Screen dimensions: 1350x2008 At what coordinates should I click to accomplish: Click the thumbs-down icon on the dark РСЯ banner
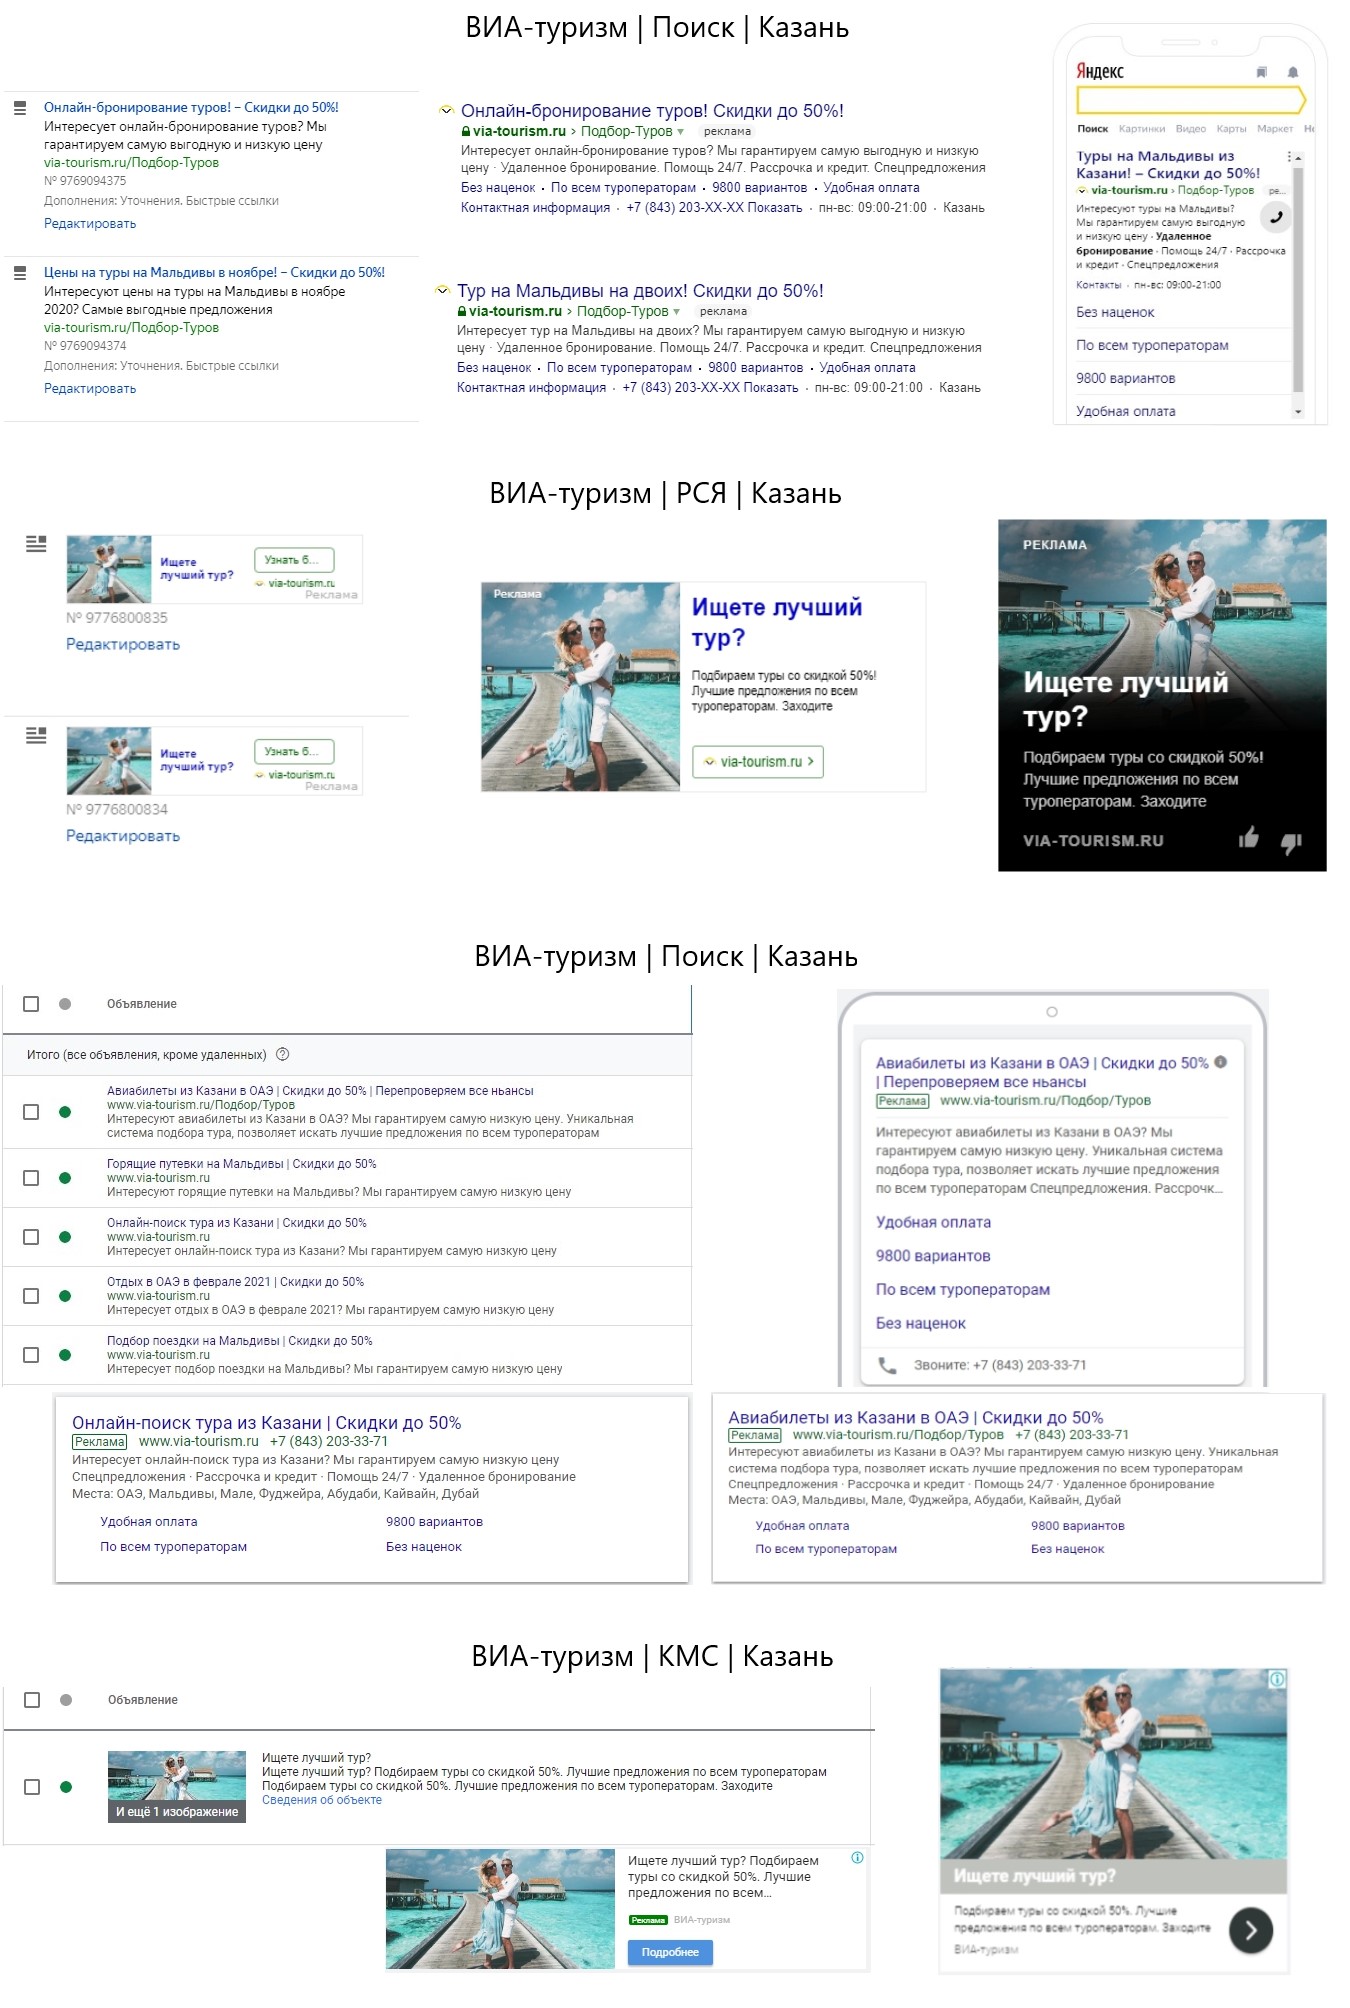(x=1291, y=843)
